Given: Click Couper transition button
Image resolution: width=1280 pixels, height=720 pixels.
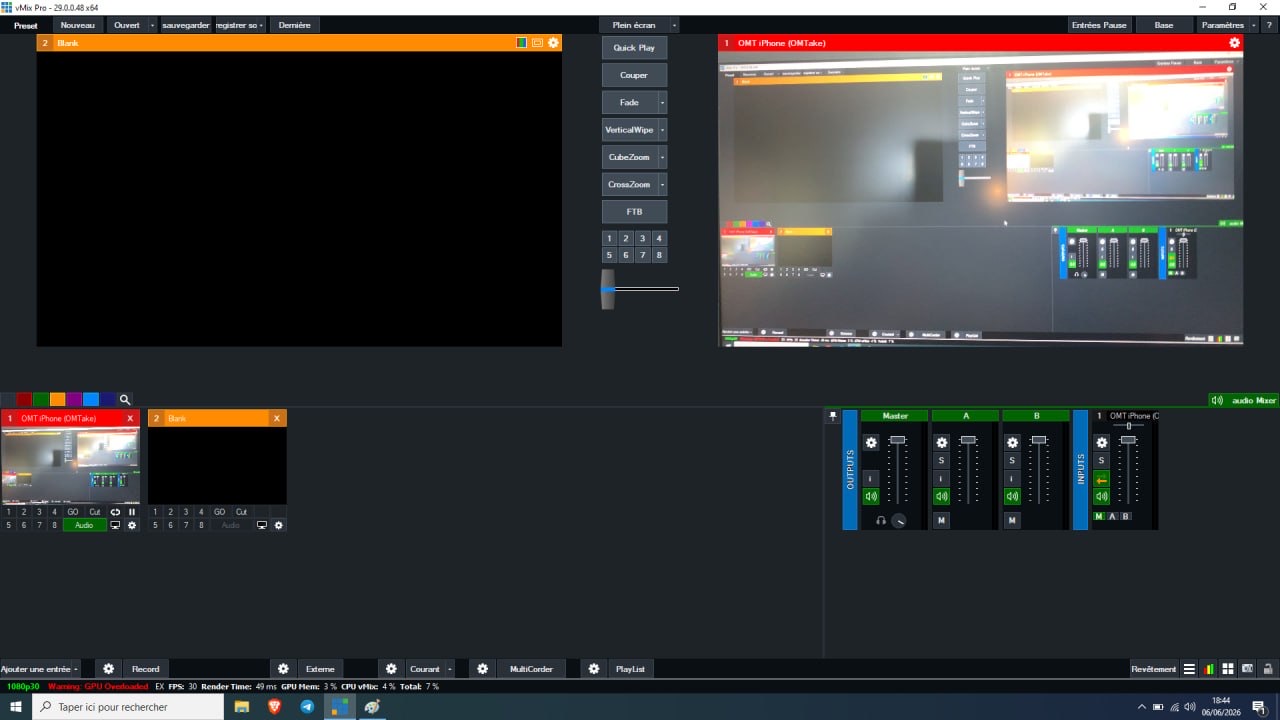Looking at the screenshot, I should (x=634, y=75).
